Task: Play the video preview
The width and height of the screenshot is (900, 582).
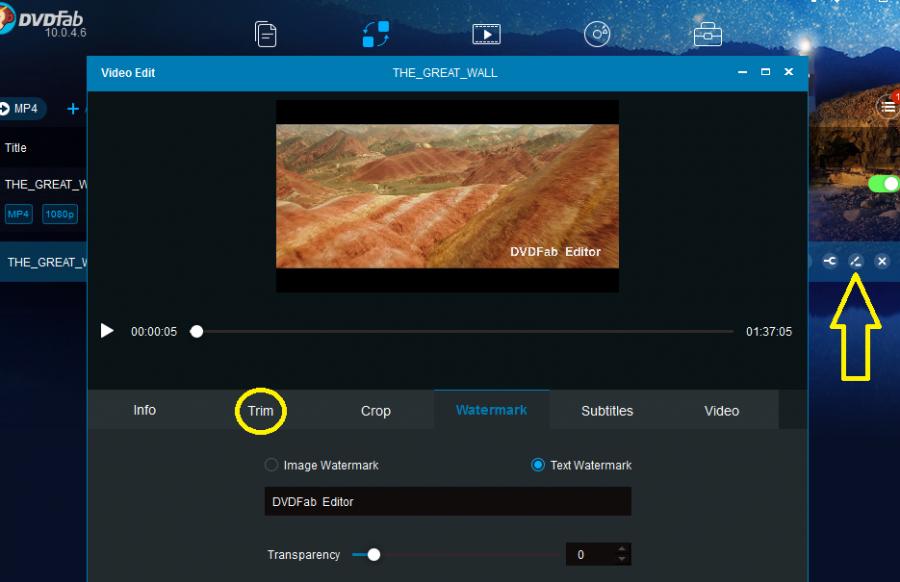Action: [107, 331]
